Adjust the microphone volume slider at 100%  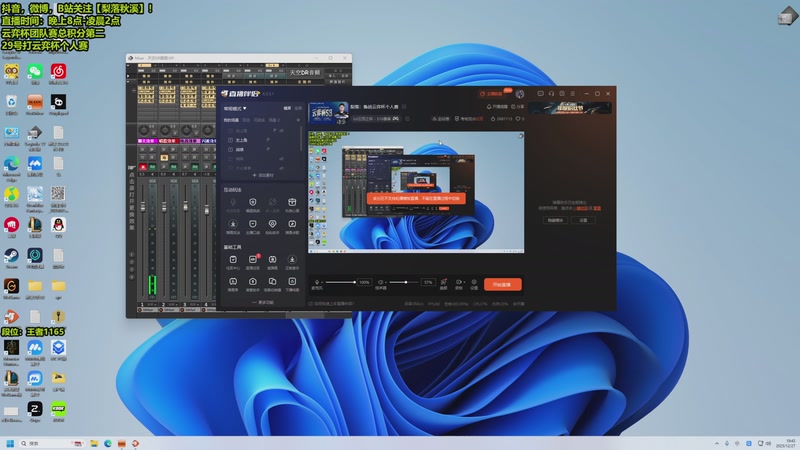click(x=341, y=282)
